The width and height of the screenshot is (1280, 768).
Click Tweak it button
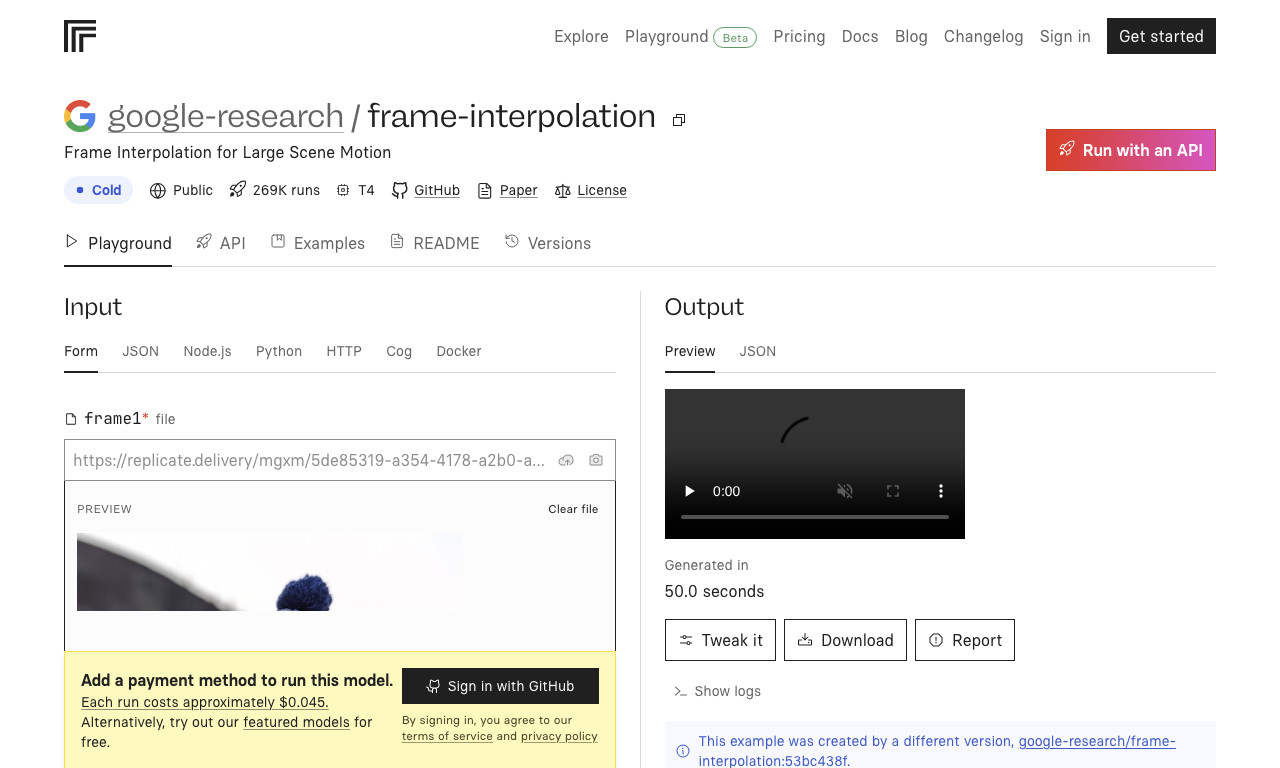click(x=720, y=640)
